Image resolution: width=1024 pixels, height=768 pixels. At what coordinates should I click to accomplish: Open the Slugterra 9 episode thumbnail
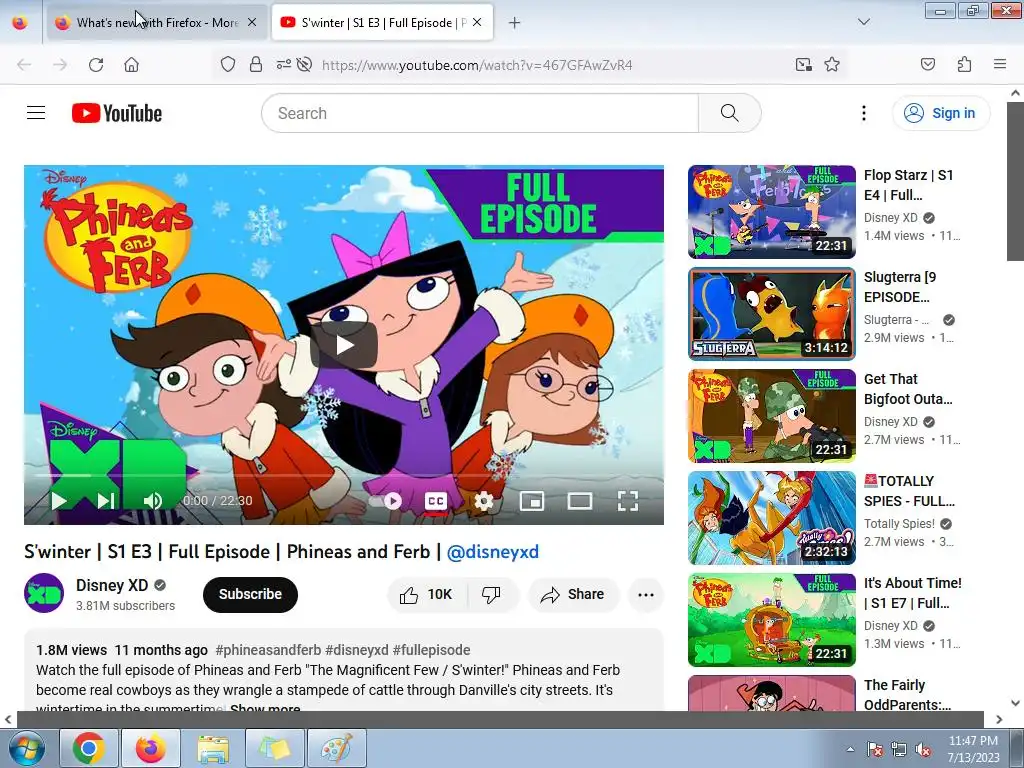(771, 313)
